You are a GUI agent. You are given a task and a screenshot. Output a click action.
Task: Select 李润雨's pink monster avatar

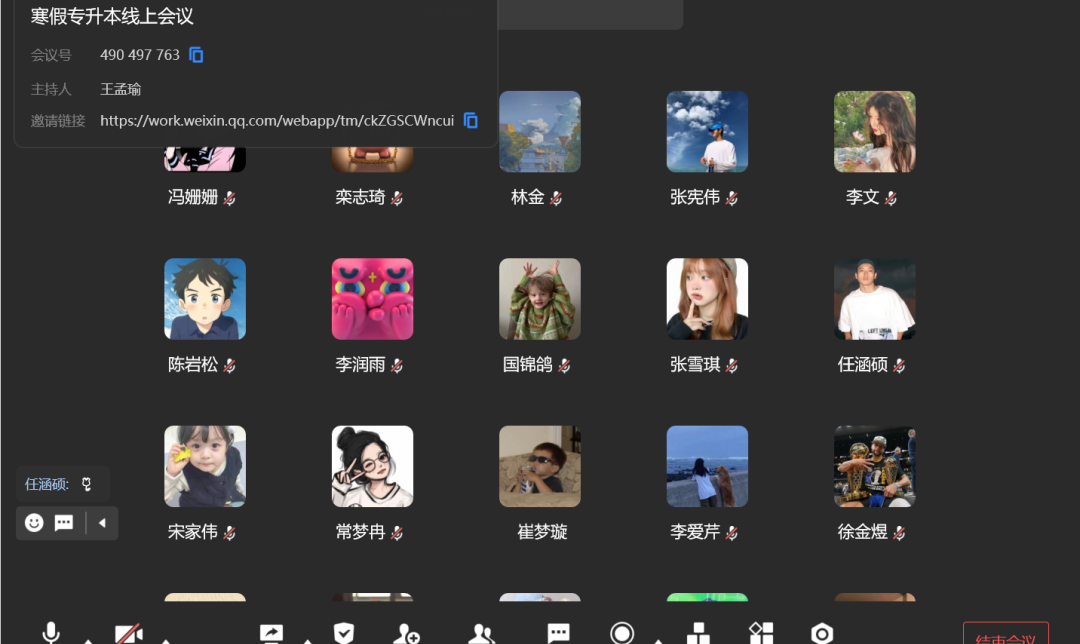pos(373,299)
